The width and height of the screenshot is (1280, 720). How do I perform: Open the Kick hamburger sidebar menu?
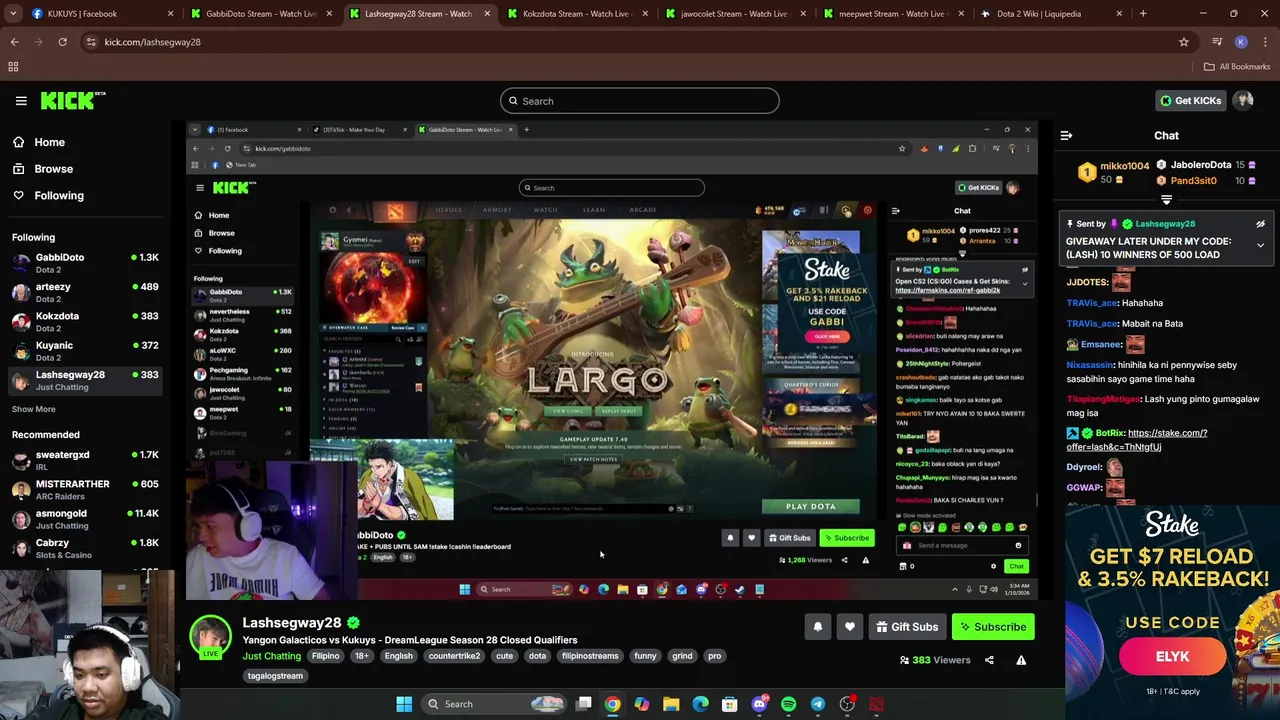click(x=21, y=101)
